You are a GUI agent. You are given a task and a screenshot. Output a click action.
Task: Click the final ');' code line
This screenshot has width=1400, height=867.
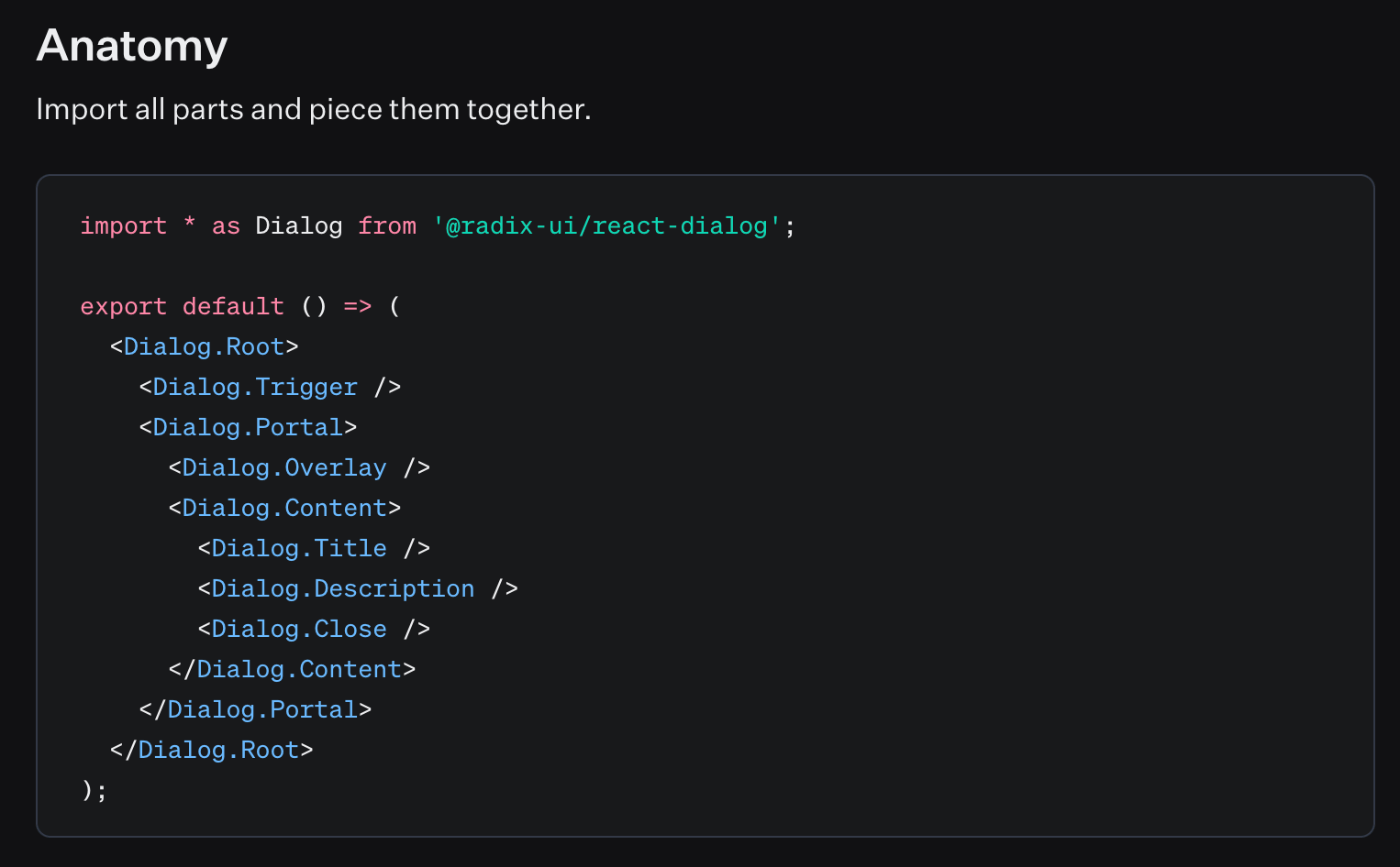point(94,790)
